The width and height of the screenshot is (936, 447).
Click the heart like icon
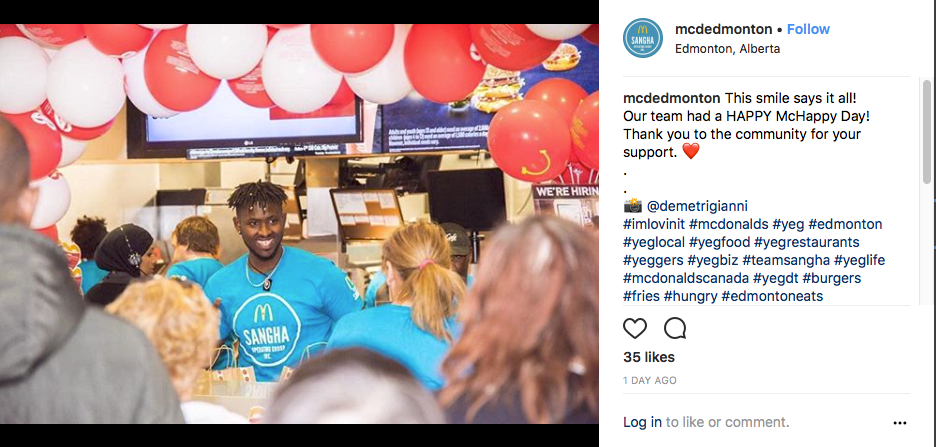tap(635, 328)
